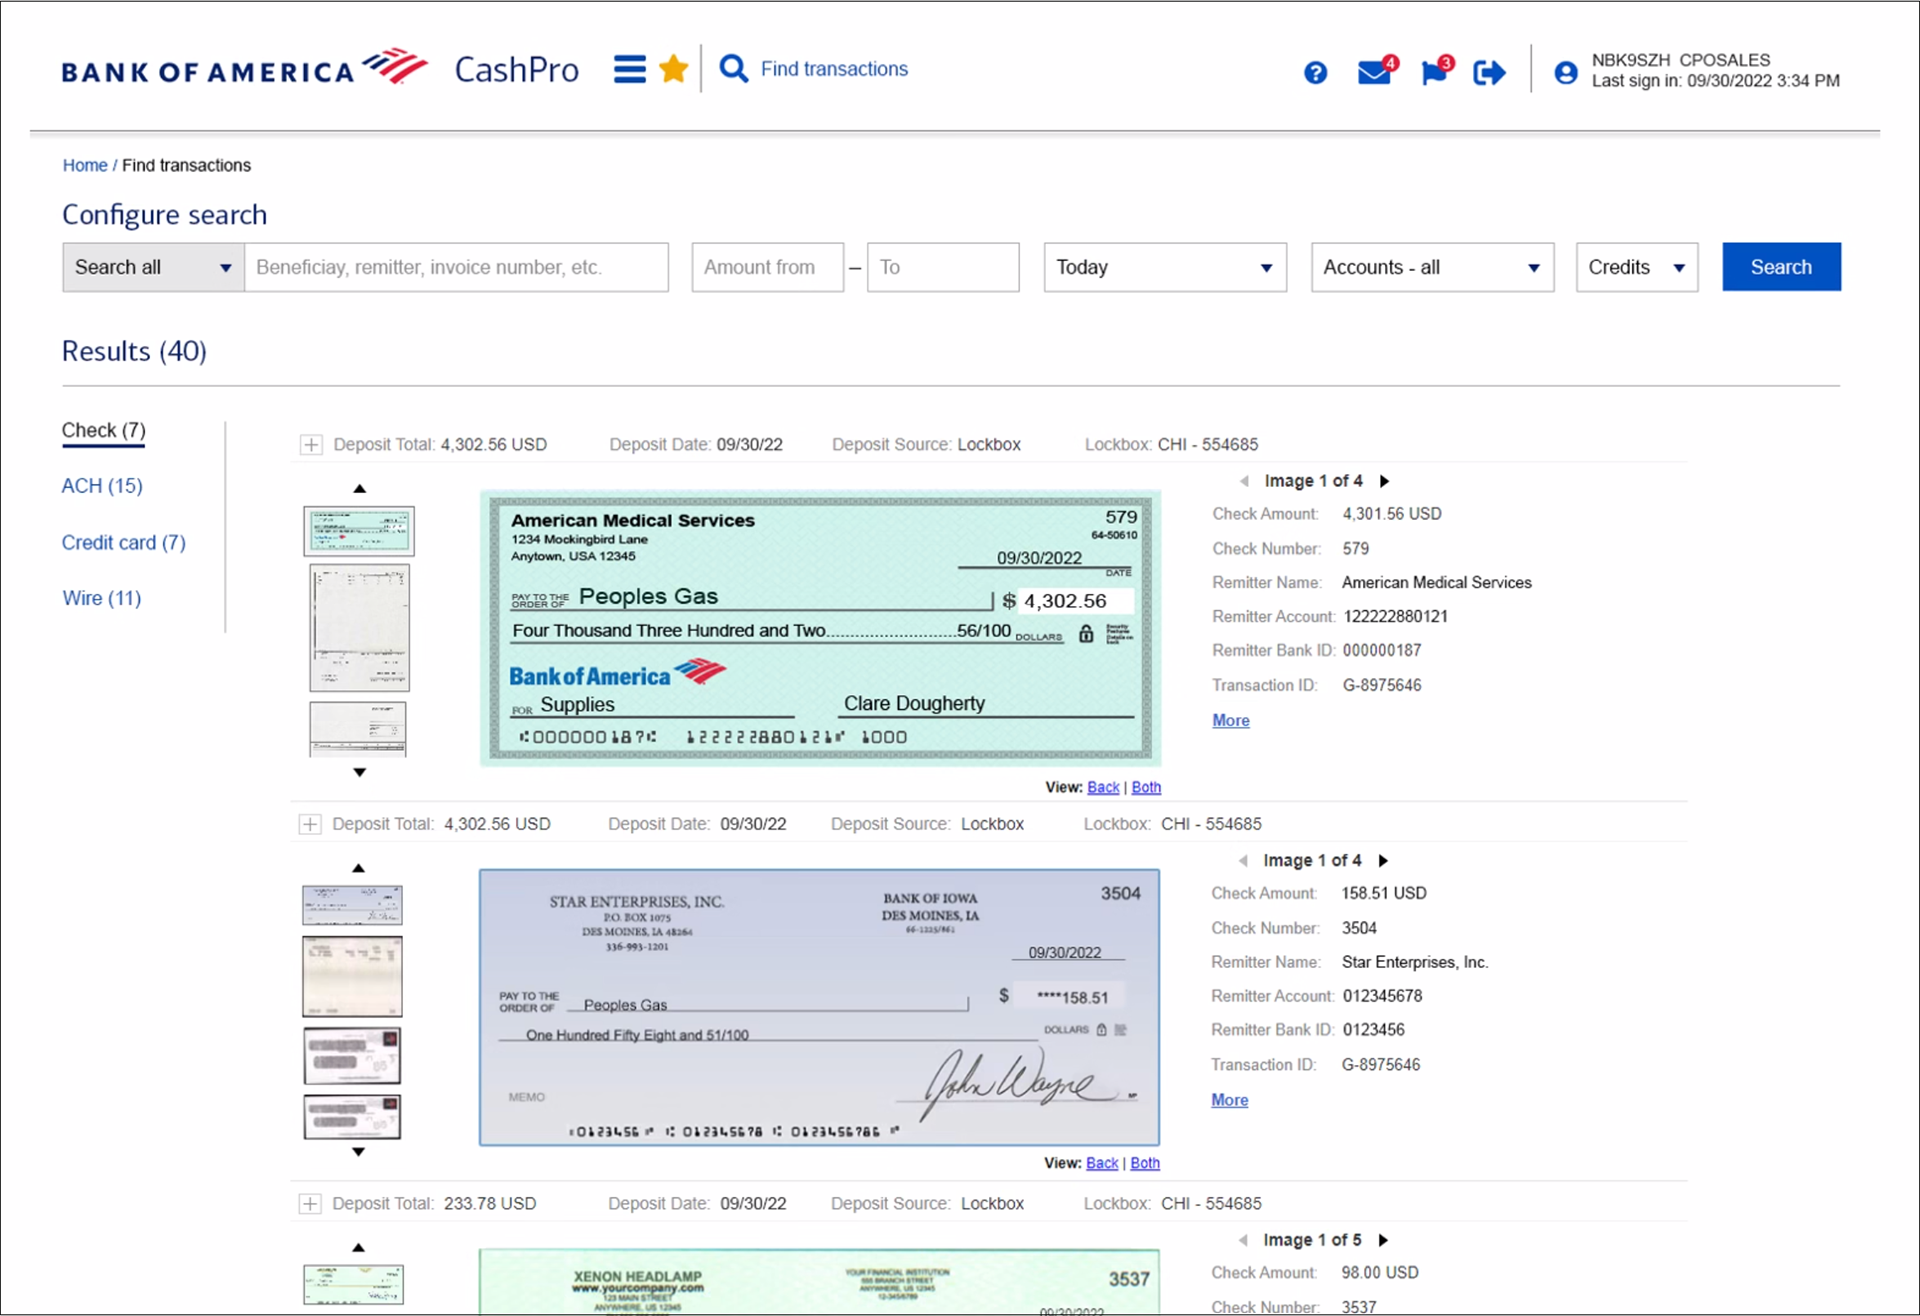Click the CashPro product name
Viewport: 1920px width, 1316px height.
(x=516, y=69)
